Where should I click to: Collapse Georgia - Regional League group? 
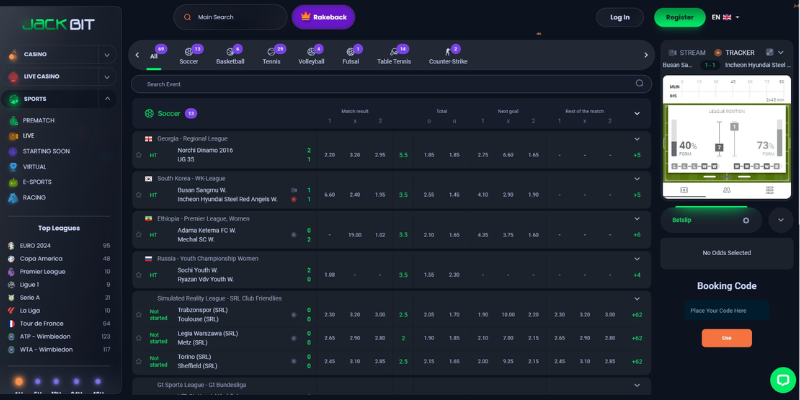tap(637, 139)
